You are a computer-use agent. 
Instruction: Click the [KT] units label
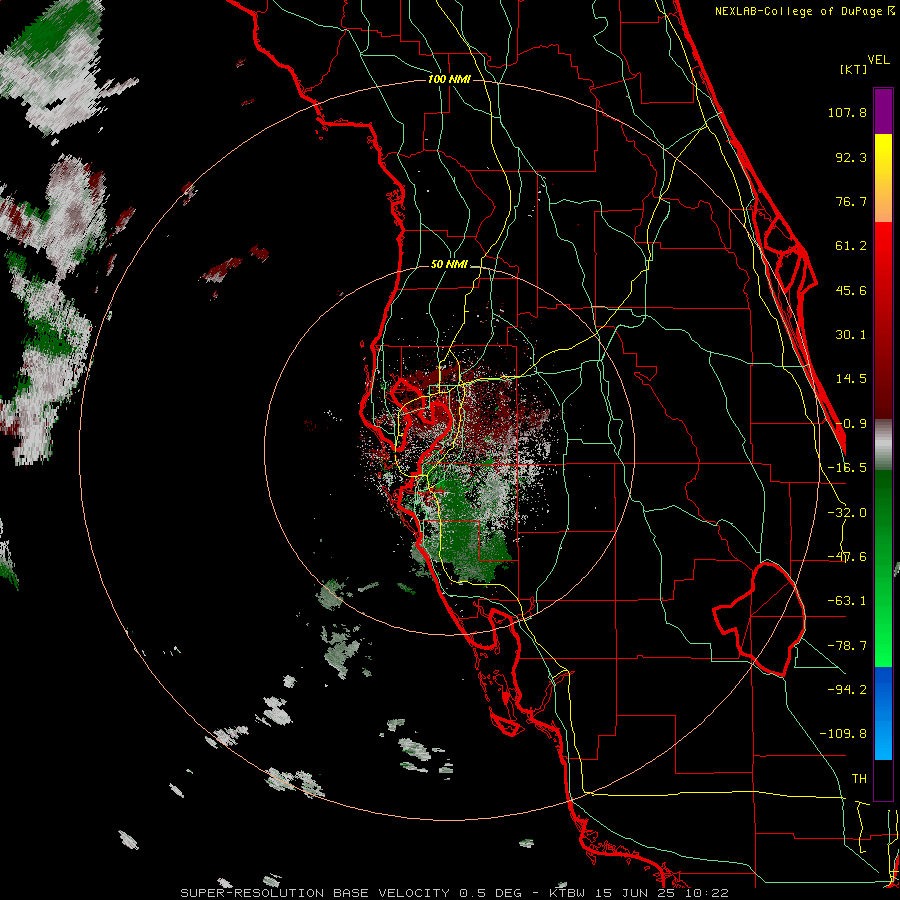point(854,69)
